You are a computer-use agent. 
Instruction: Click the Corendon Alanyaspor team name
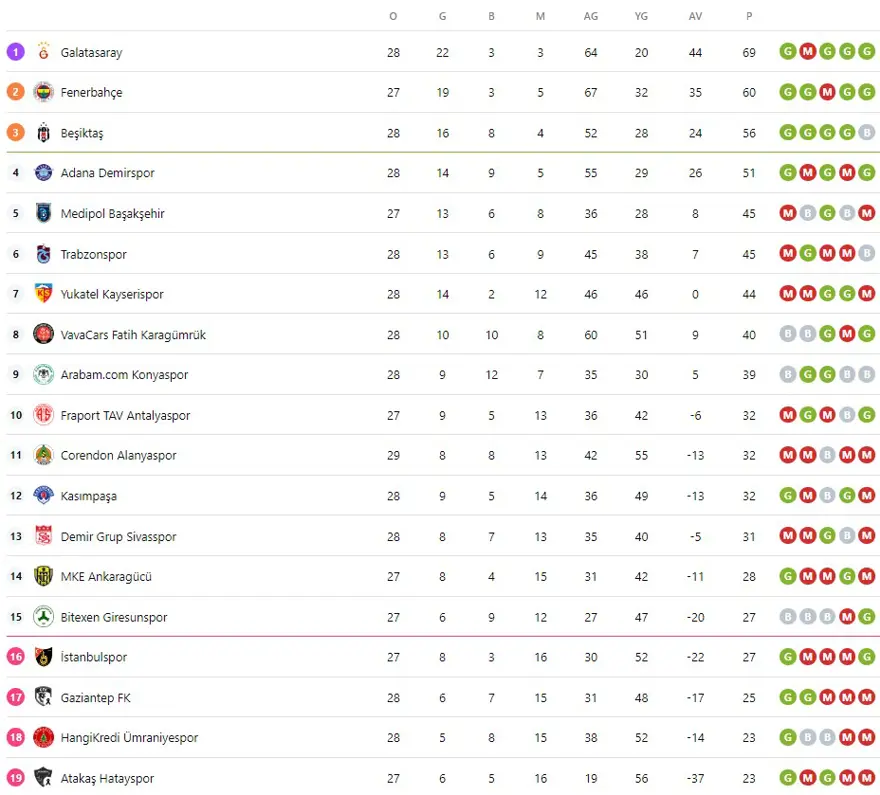(118, 455)
